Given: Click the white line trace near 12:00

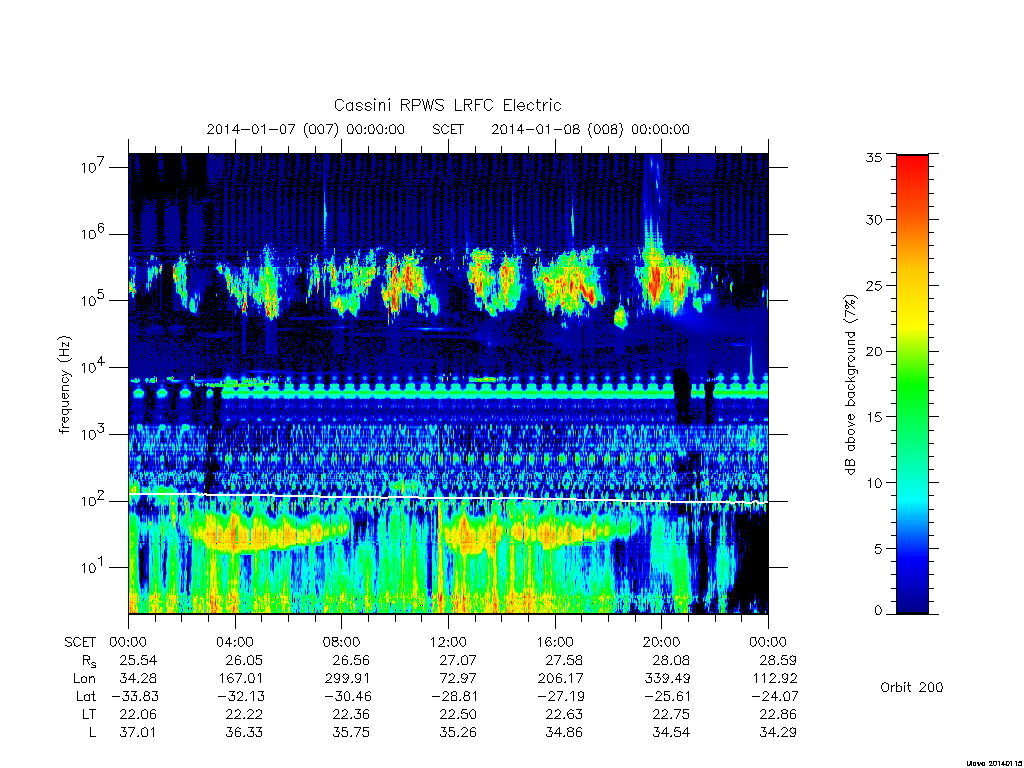Looking at the screenshot, I should pyautogui.click(x=448, y=498).
